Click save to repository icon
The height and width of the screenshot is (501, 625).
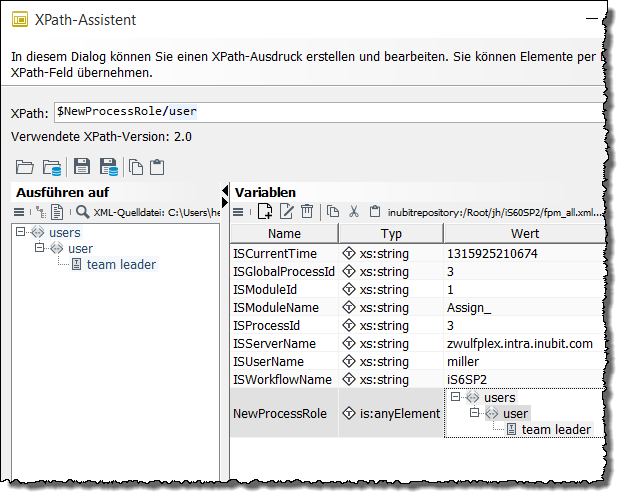[108, 167]
